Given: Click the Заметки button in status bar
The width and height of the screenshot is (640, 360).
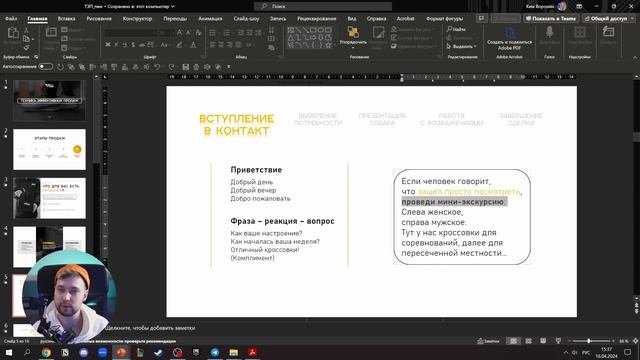Looking at the screenshot, I should pos(488,341).
